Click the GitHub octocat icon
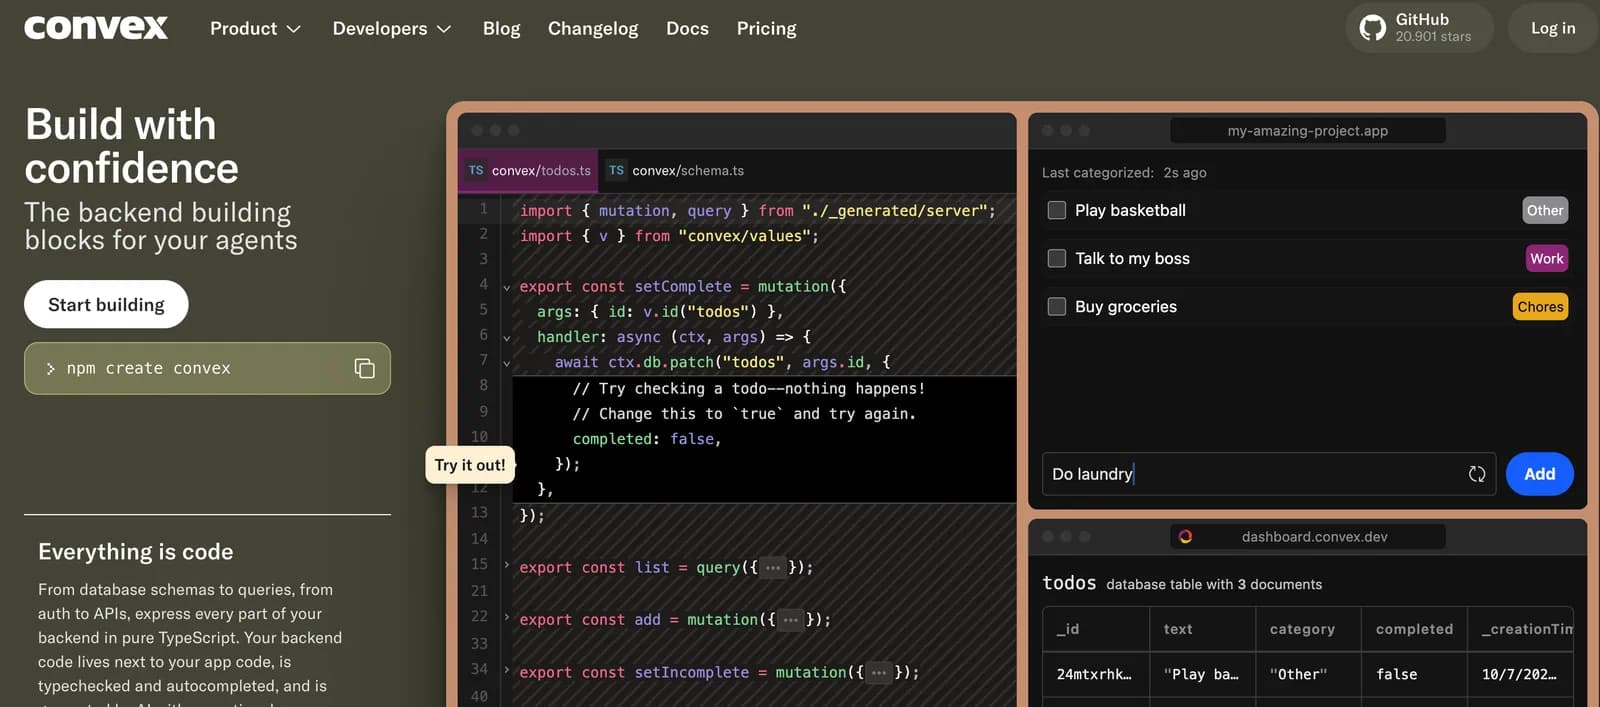This screenshot has height=707, width=1600. pyautogui.click(x=1373, y=28)
